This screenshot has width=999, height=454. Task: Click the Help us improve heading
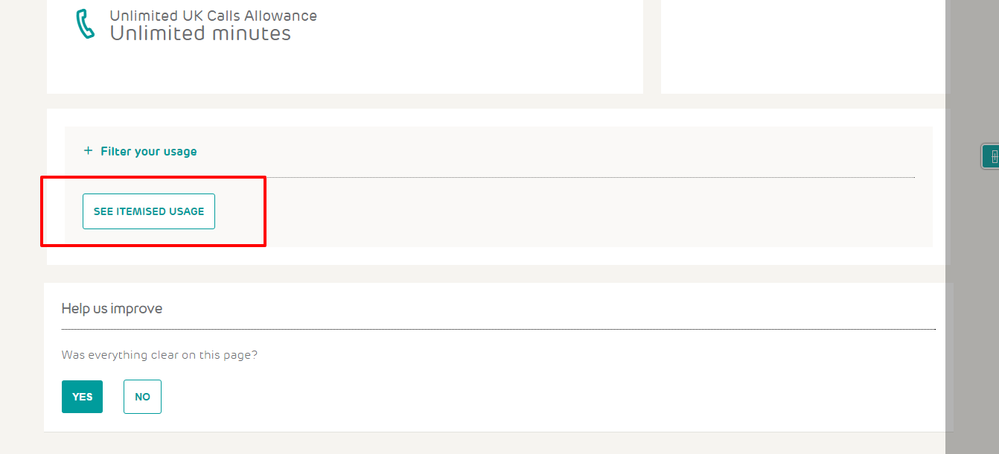click(x=112, y=309)
